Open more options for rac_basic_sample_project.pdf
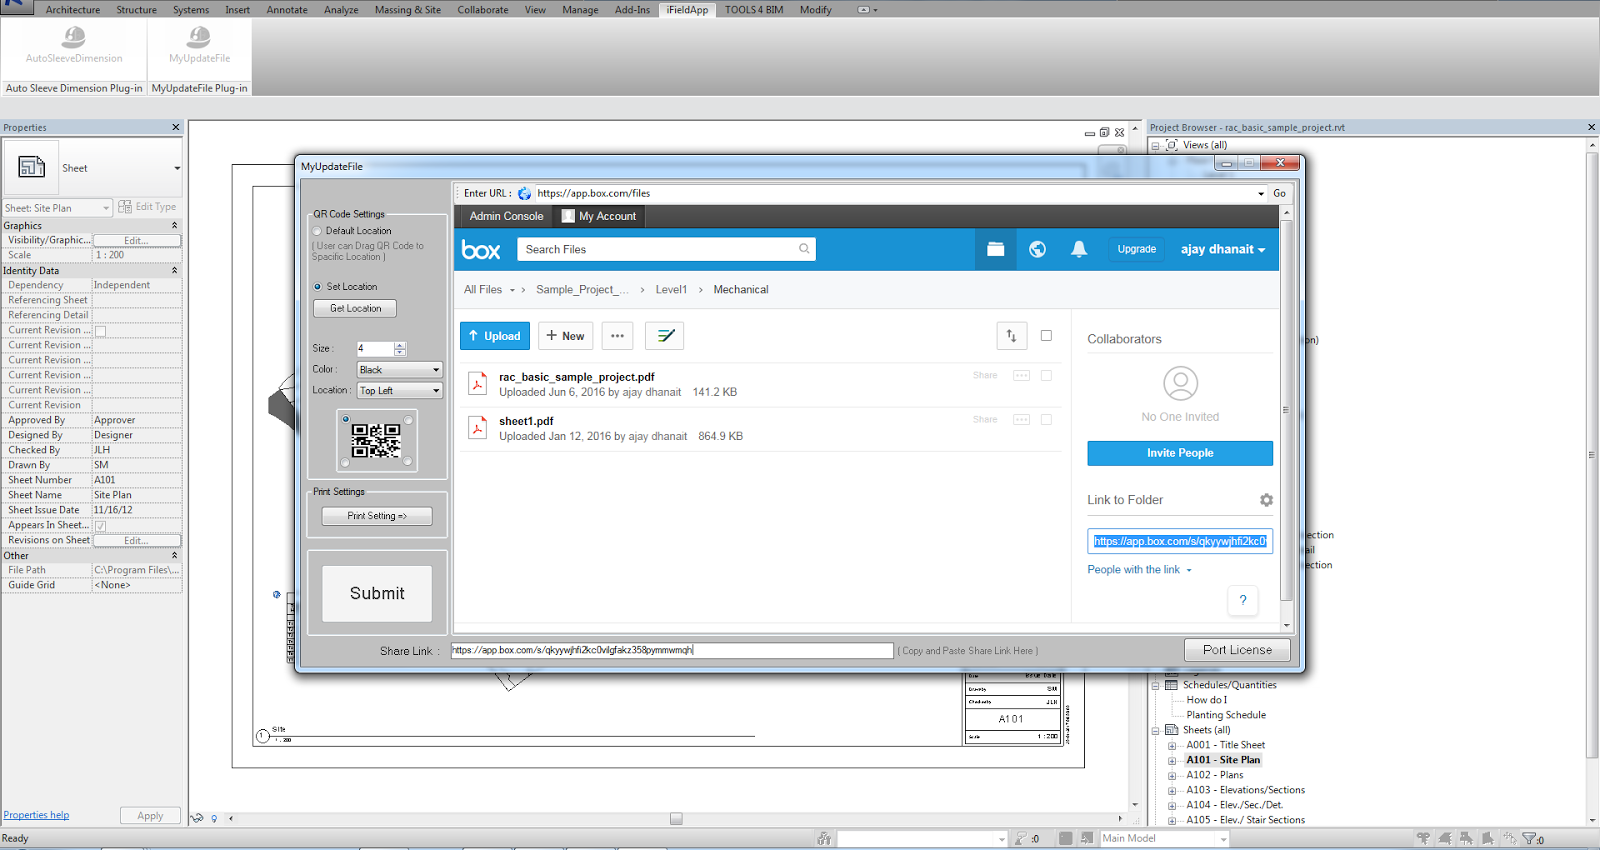Viewport: 1600px width, 850px height. [x=1021, y=376]
